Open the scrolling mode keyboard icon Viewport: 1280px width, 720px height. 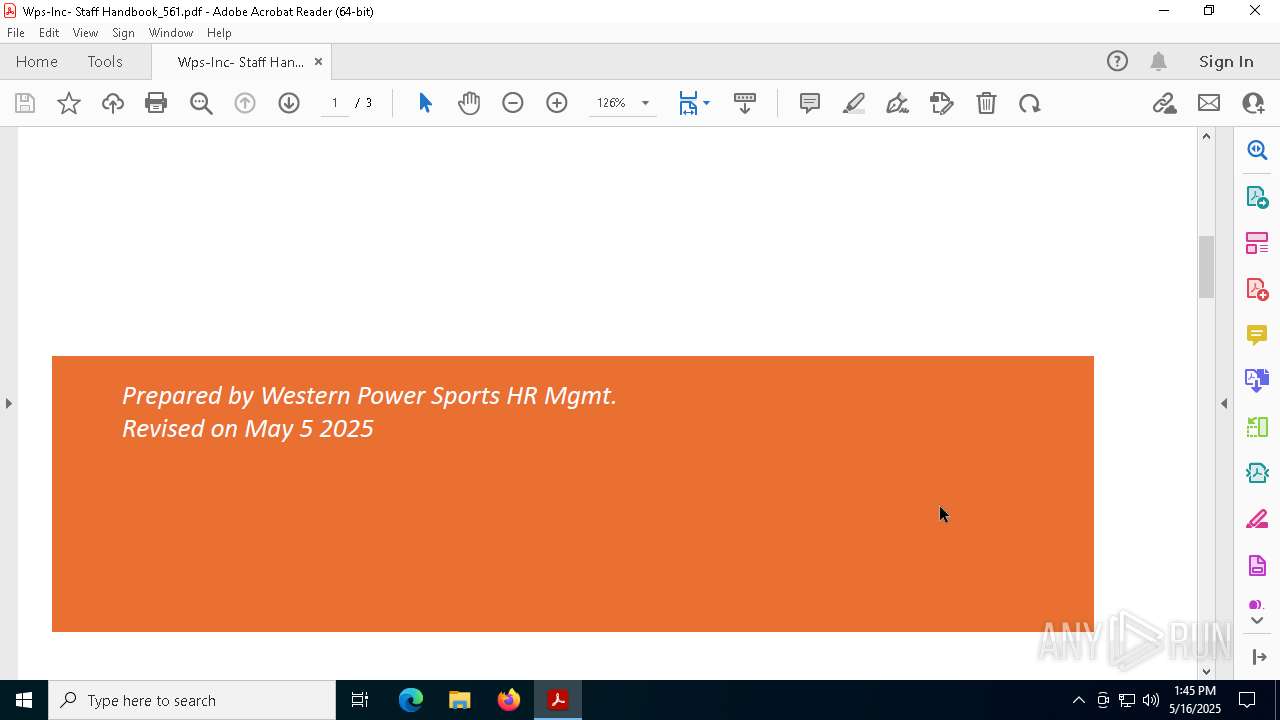745,103
